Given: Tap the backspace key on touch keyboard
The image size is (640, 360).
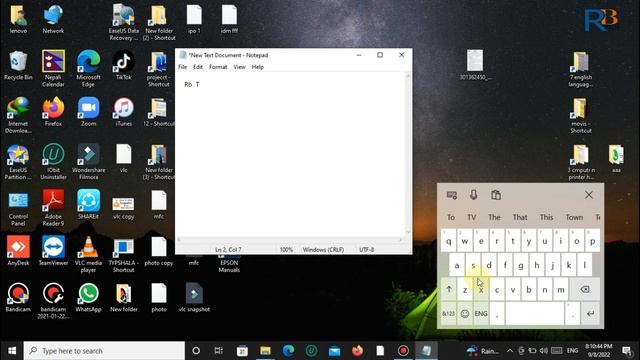Looking at the screenshot, I should (584, 289).
